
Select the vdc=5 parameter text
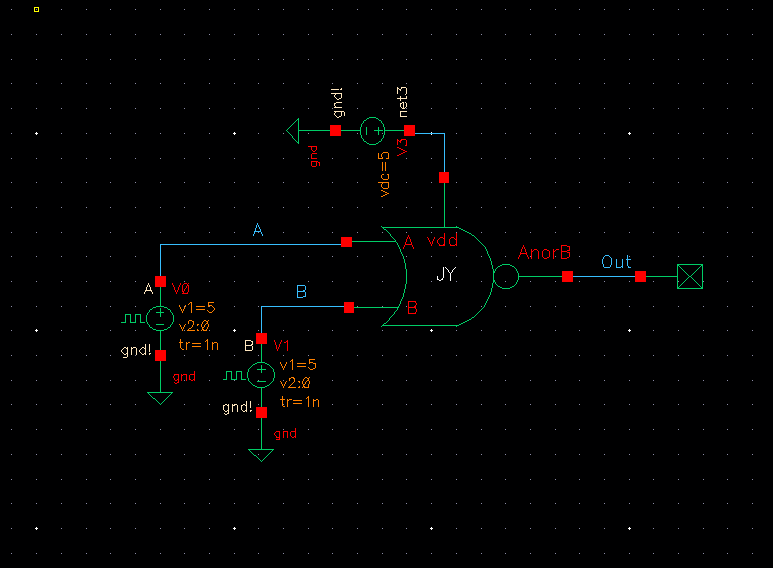point(385,175)
